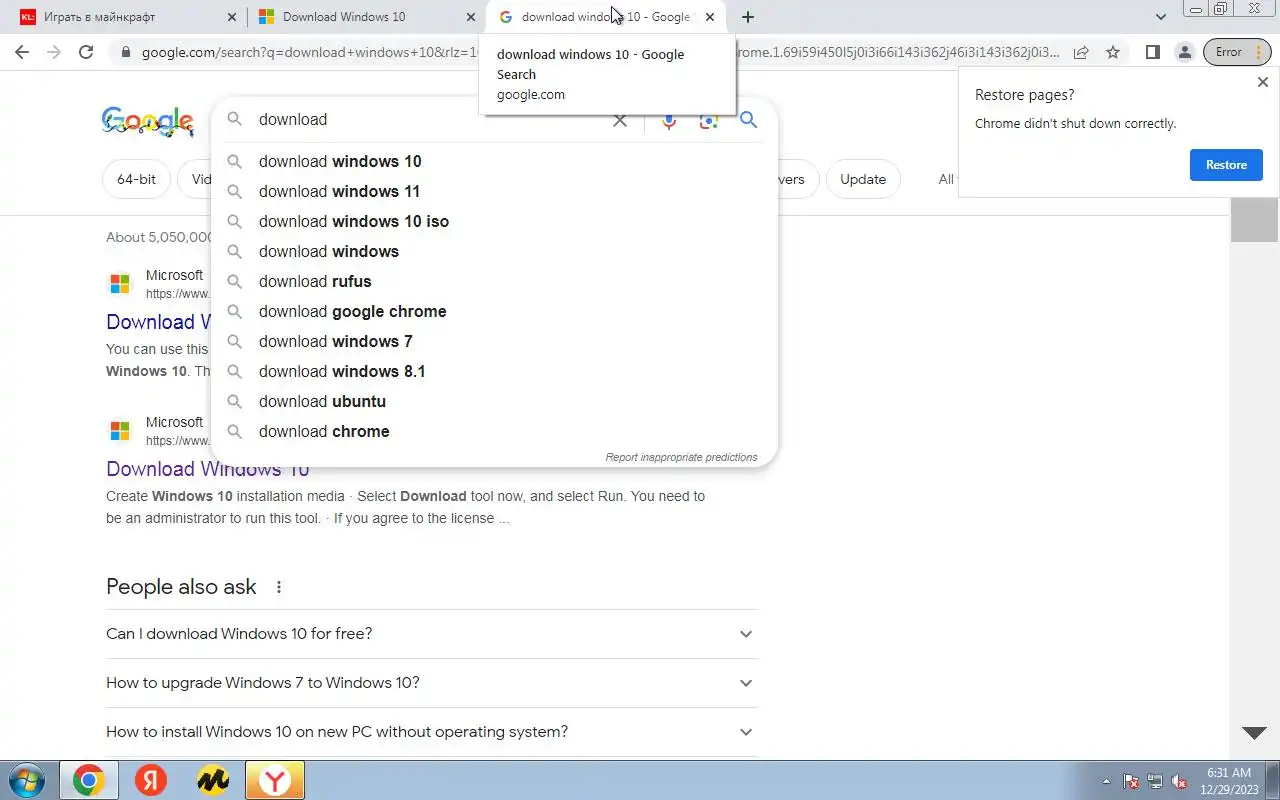Select the 64-bit filter chip
Viewport: 1280px width, 800px height.
pos(136,180)
